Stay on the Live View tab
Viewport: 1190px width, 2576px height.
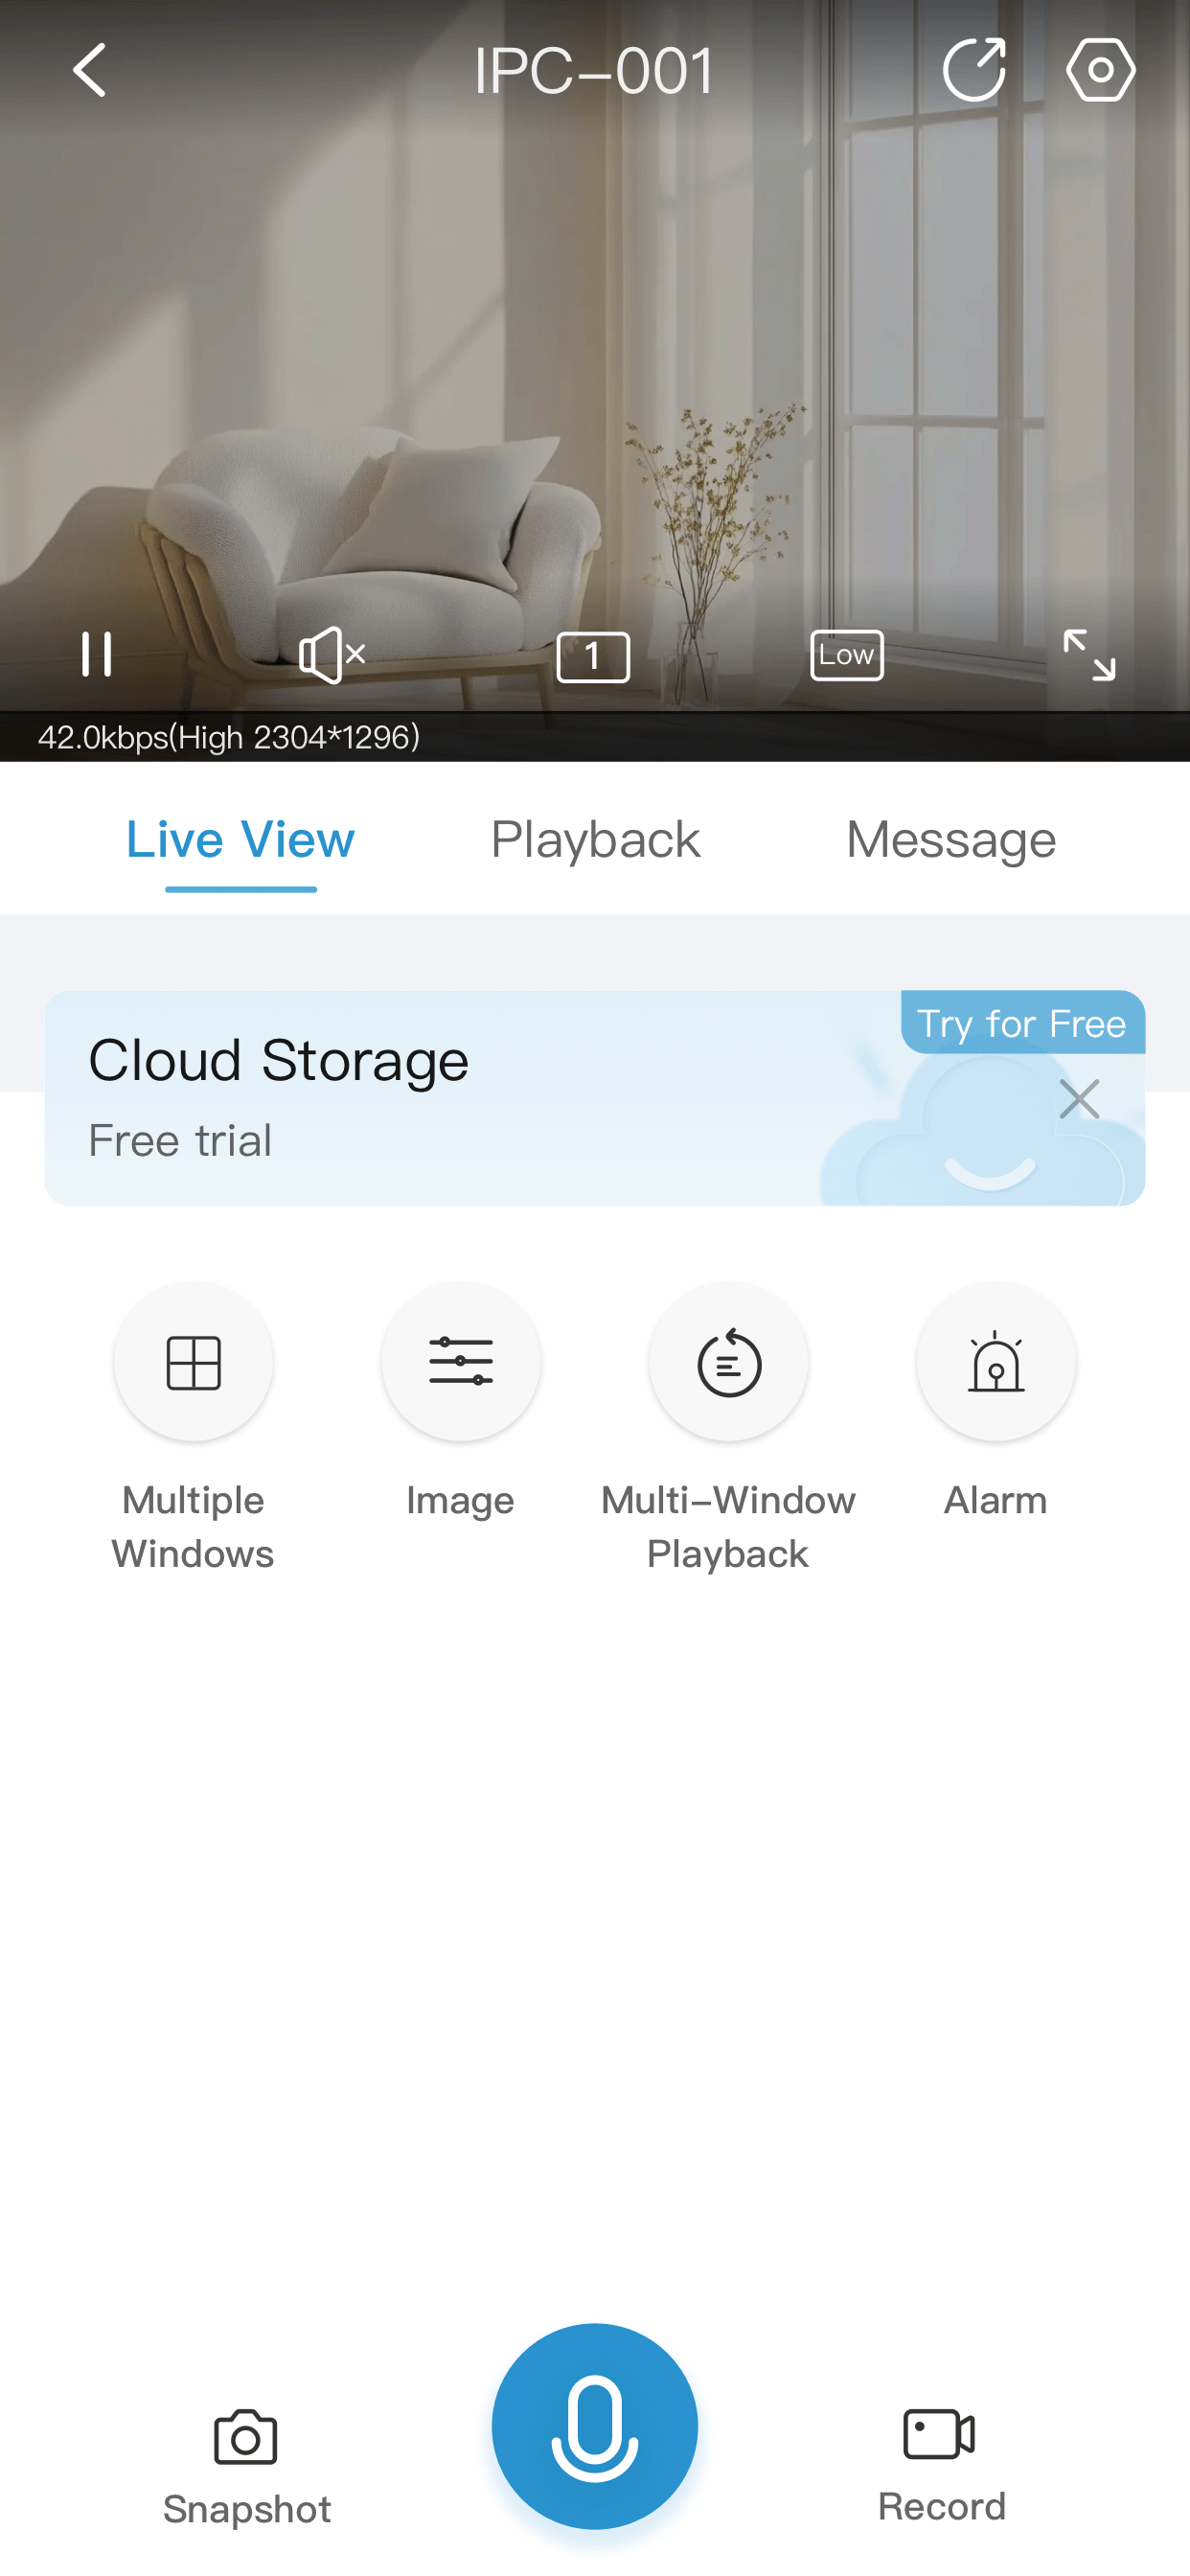pyautogui.click(x=240, y=840)
